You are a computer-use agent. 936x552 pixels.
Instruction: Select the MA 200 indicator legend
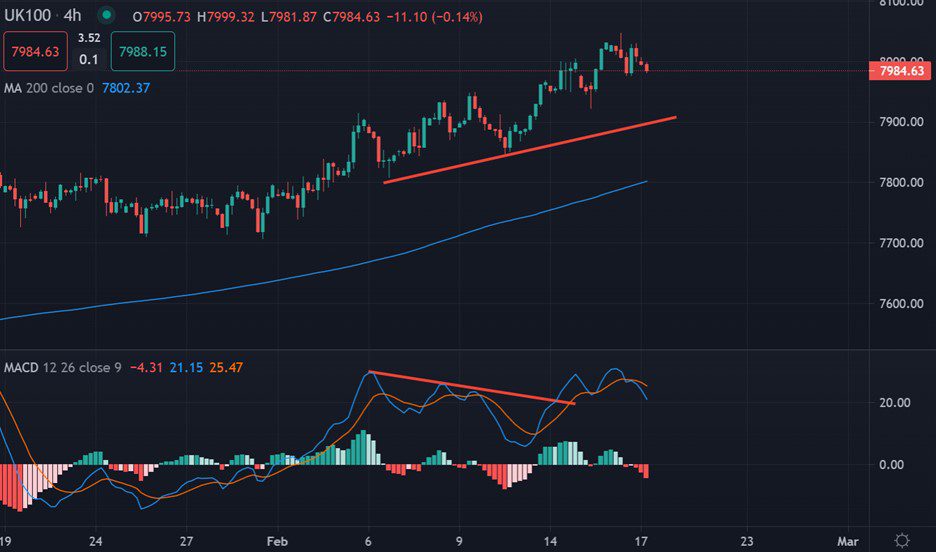click(48, 88)
